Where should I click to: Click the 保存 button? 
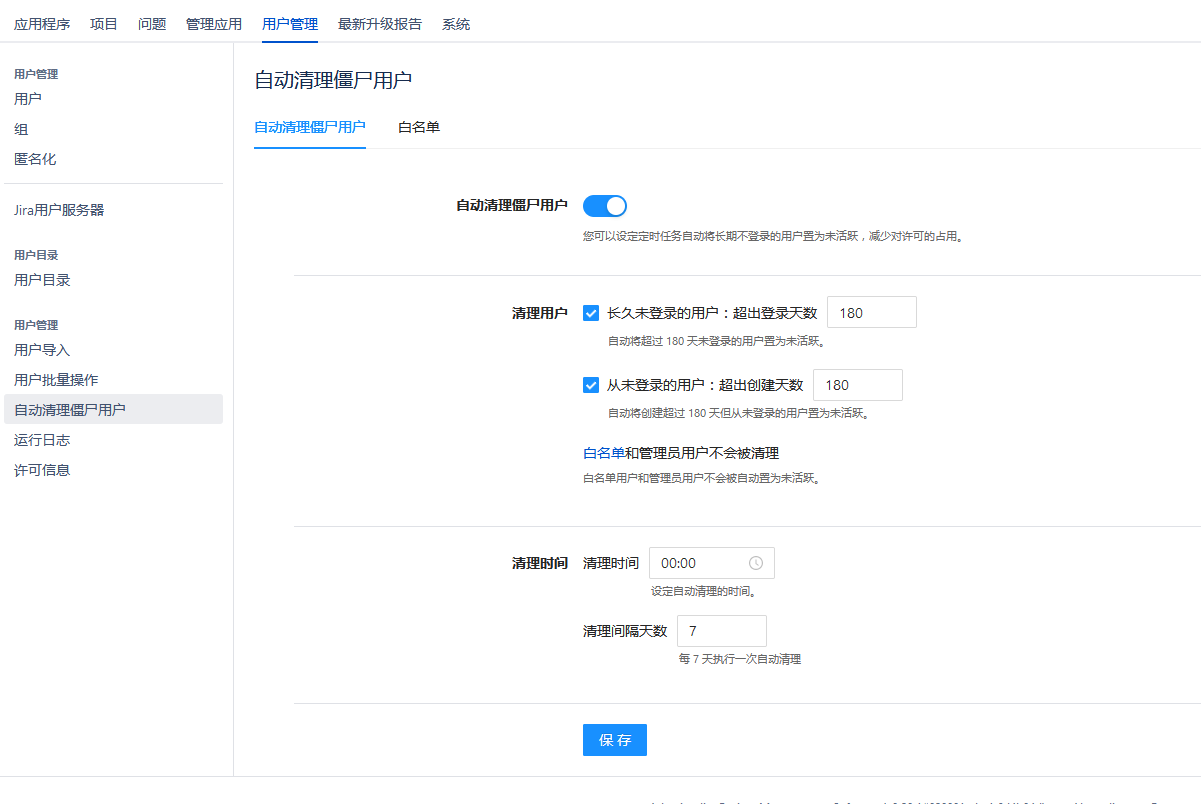pyautogui.click(x=615, y=740)
